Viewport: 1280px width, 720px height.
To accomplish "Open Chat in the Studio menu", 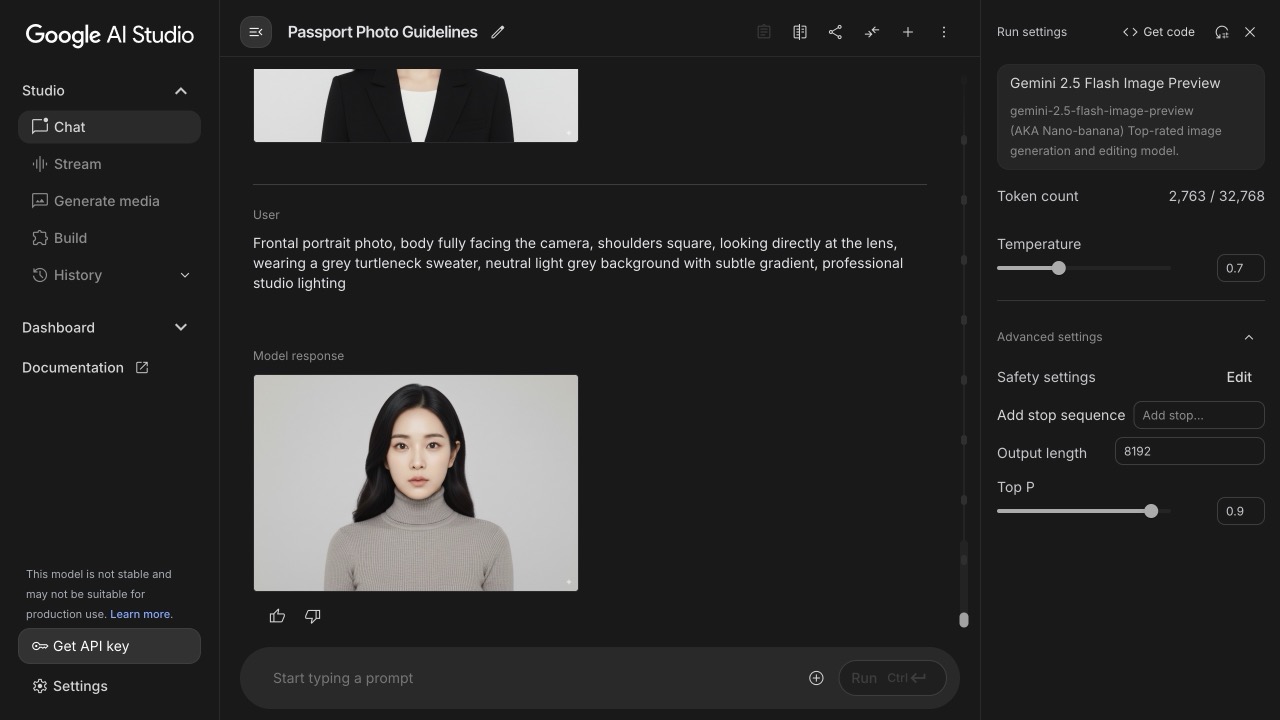I will pos(109,127).
